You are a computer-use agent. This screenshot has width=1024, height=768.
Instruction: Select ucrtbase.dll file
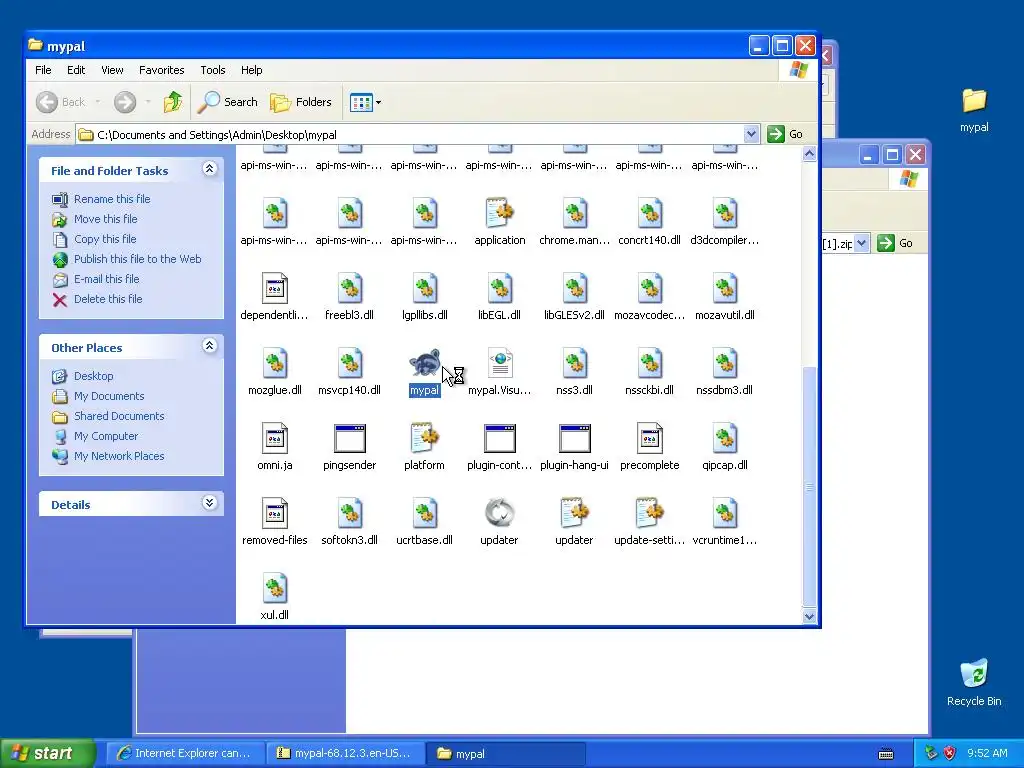[x=424, y=522]
